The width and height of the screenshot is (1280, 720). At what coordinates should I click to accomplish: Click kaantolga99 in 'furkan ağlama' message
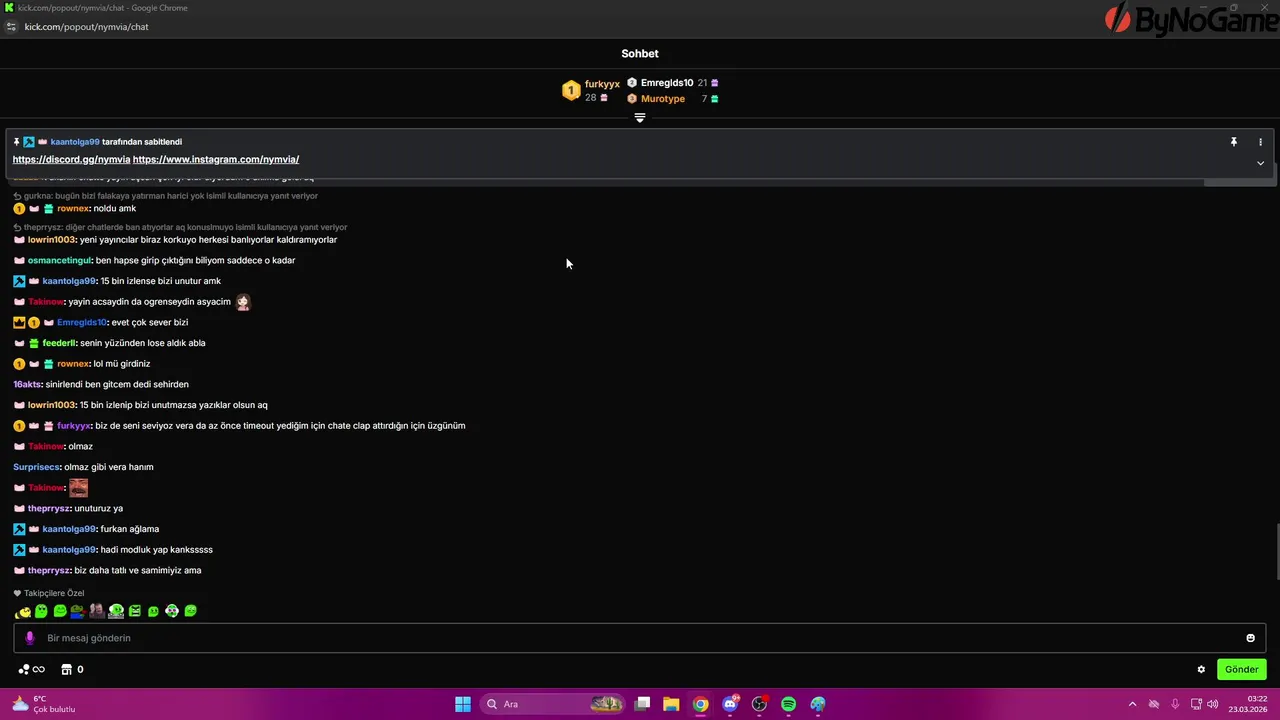coord(69,529)
